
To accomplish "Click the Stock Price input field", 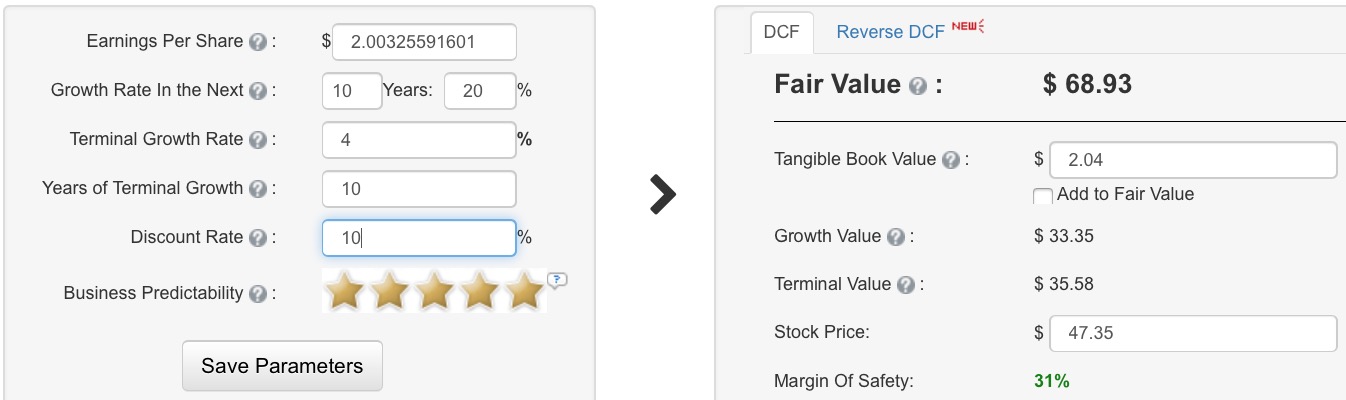I will tap(1193, 334).
